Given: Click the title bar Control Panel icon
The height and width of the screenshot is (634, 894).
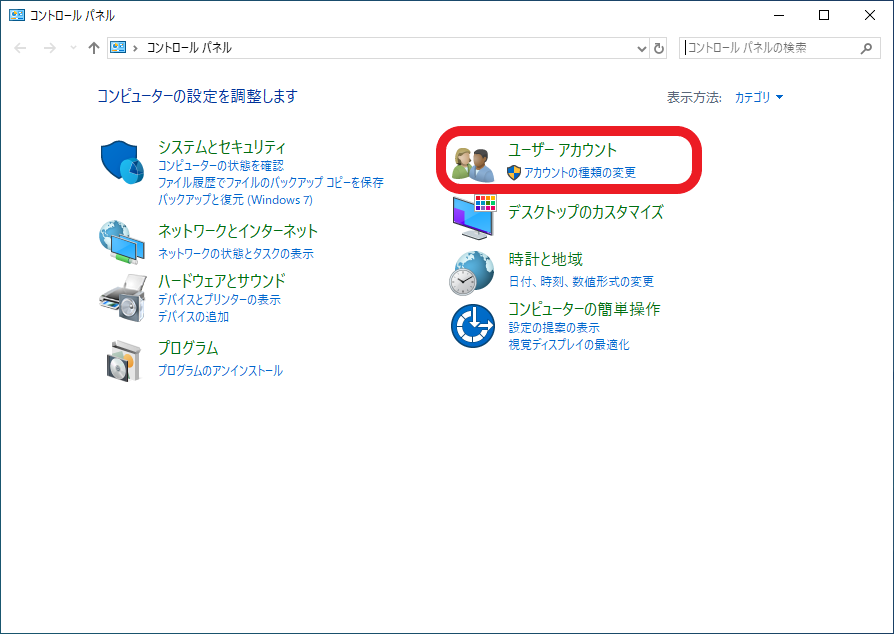Looking at the screenshot, I should (x=17, y=15).
